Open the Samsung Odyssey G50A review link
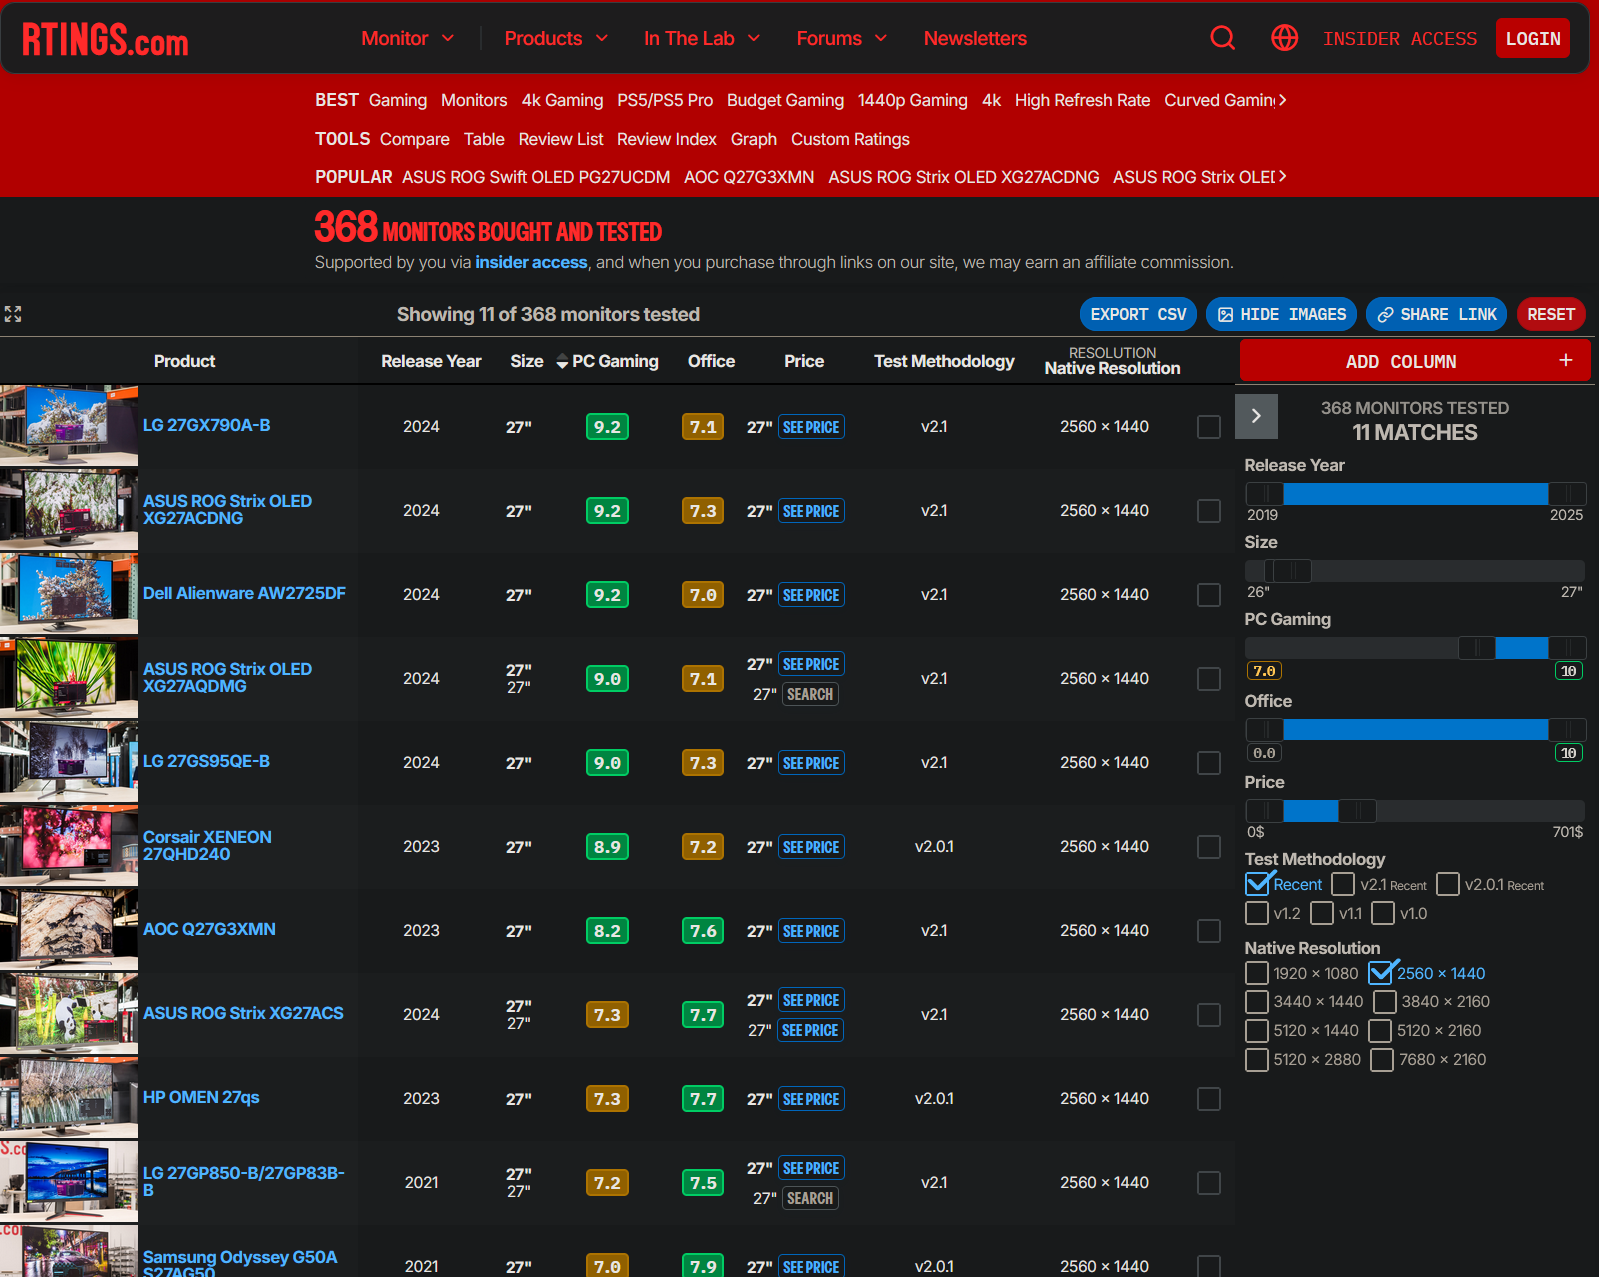Screen dimensions: 1599x1277 240,1264
